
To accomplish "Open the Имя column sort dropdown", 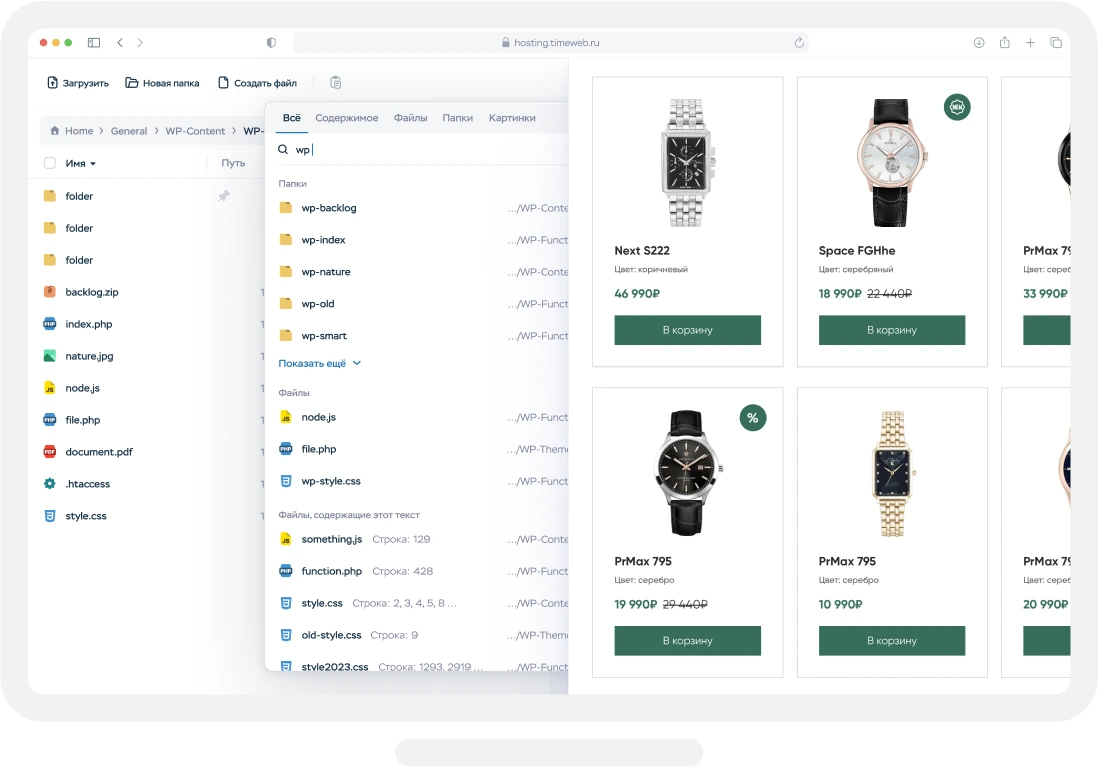I will tap(78, 163).
